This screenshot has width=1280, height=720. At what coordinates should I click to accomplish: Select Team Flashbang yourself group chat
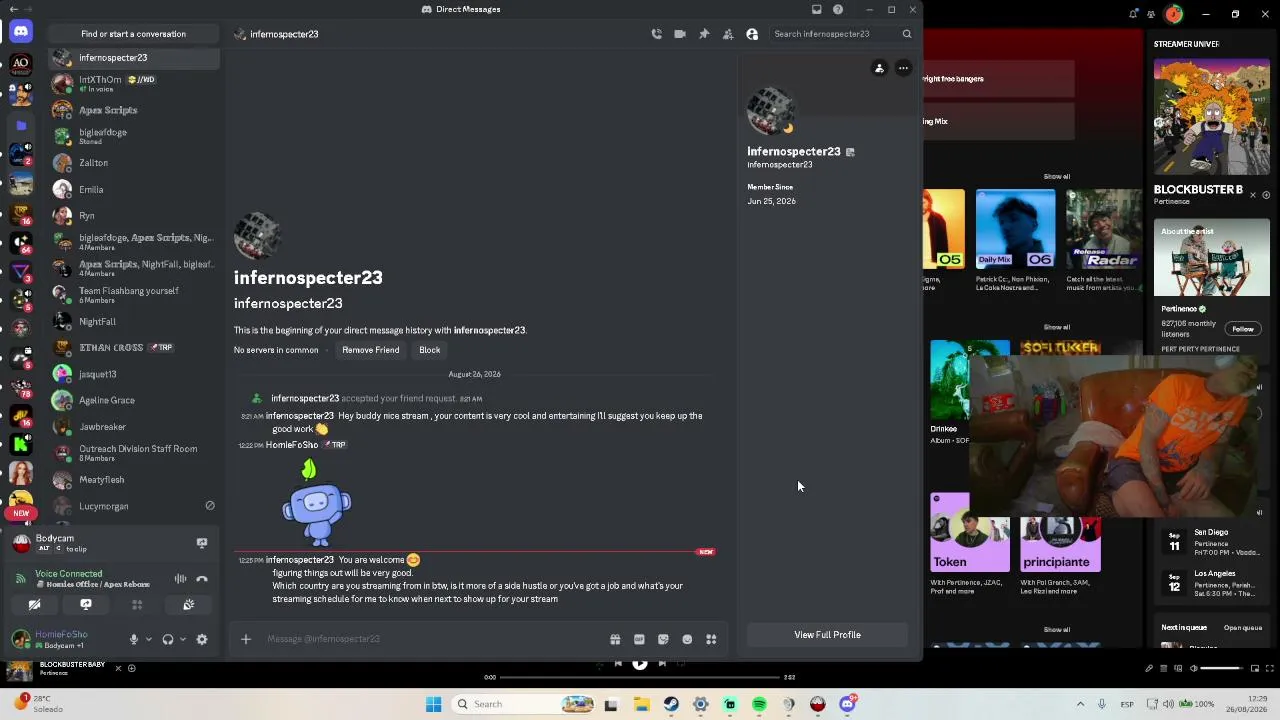click(x=134, y=295)
